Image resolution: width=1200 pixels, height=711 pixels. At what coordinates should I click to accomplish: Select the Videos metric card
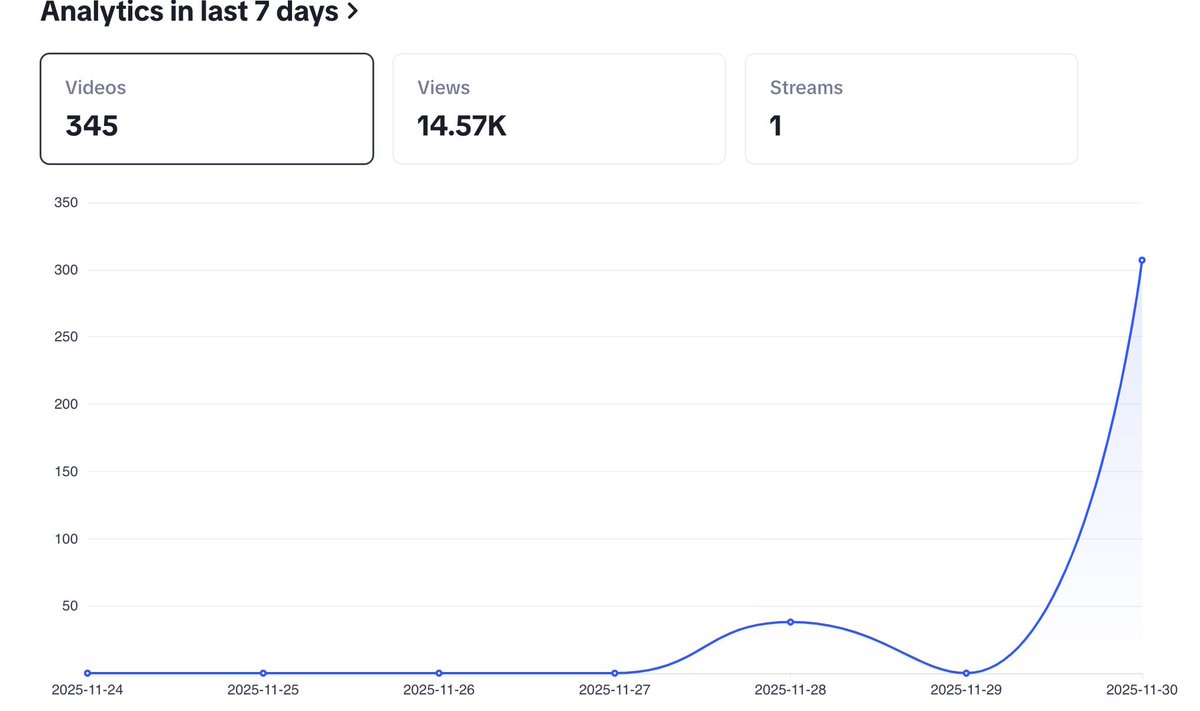(207, 108)
